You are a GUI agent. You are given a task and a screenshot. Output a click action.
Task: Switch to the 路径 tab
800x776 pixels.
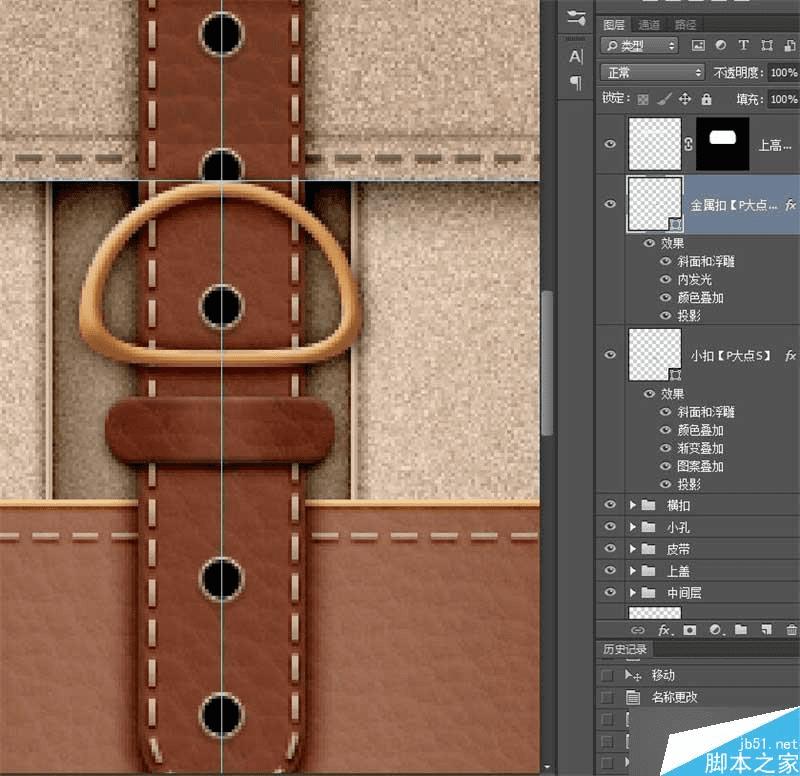pos(684,25)
